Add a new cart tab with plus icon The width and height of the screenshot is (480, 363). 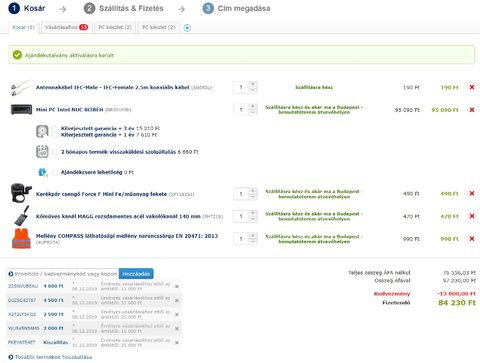click(187, 28)
